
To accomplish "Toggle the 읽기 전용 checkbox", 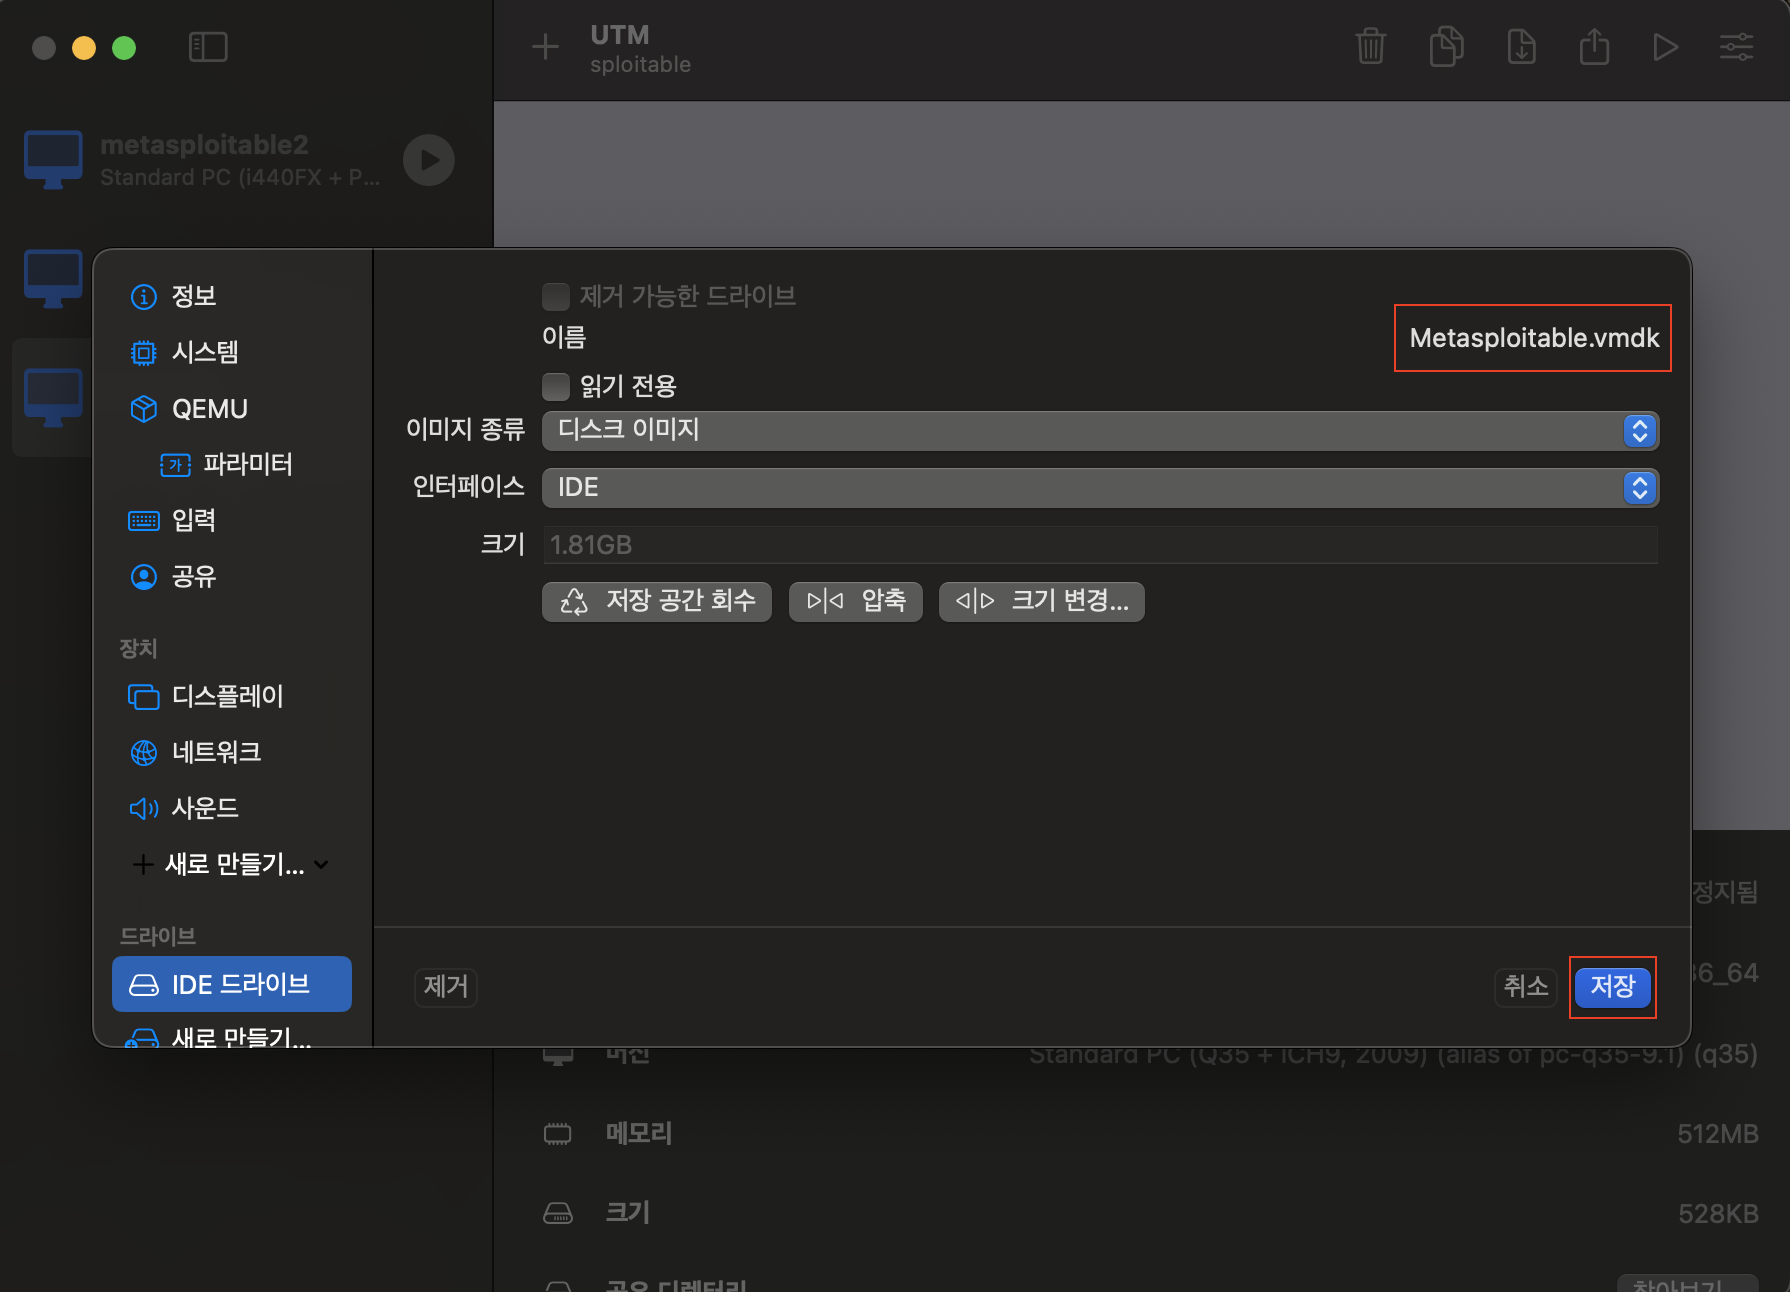I will pos(556,386).
